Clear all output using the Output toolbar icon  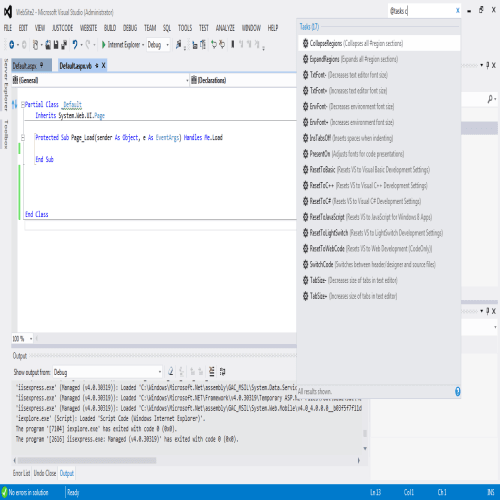211,371
